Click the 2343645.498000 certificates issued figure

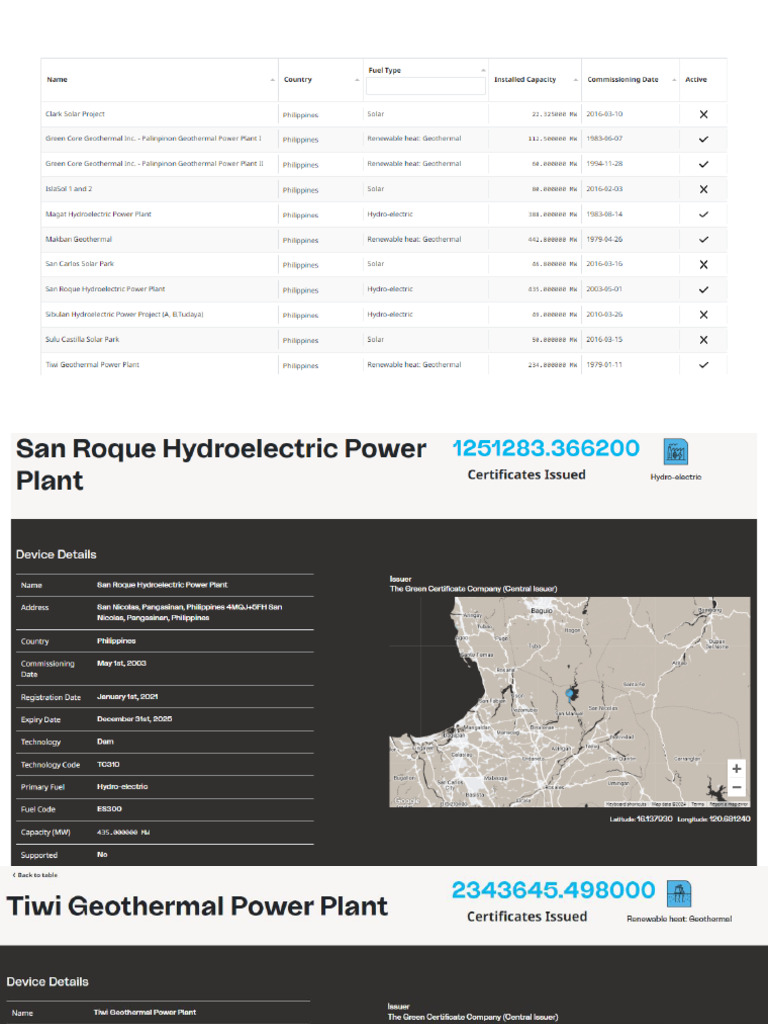pyautogui.click(x=552, y=890)
